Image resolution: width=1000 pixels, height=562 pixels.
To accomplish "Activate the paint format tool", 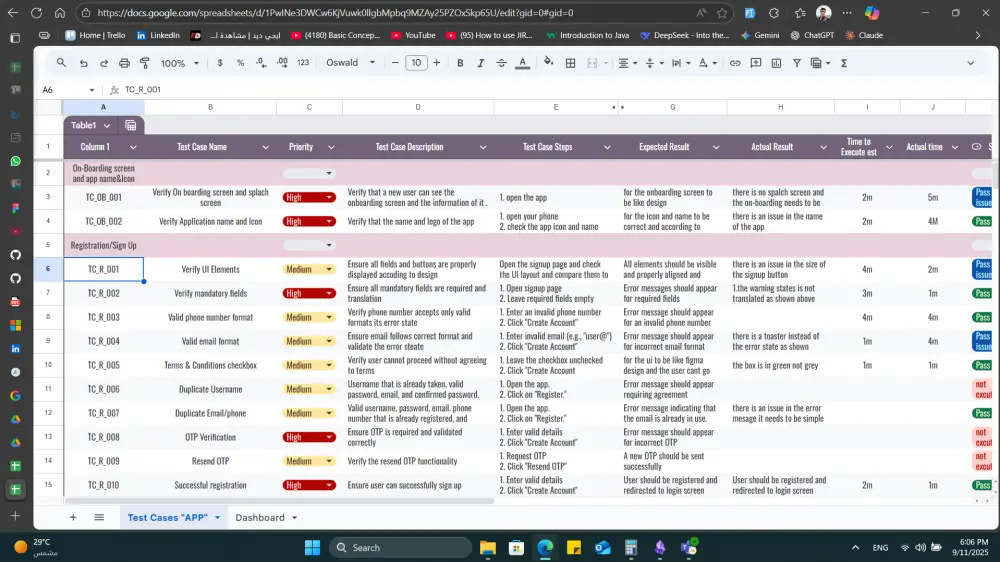I will 145,63.
